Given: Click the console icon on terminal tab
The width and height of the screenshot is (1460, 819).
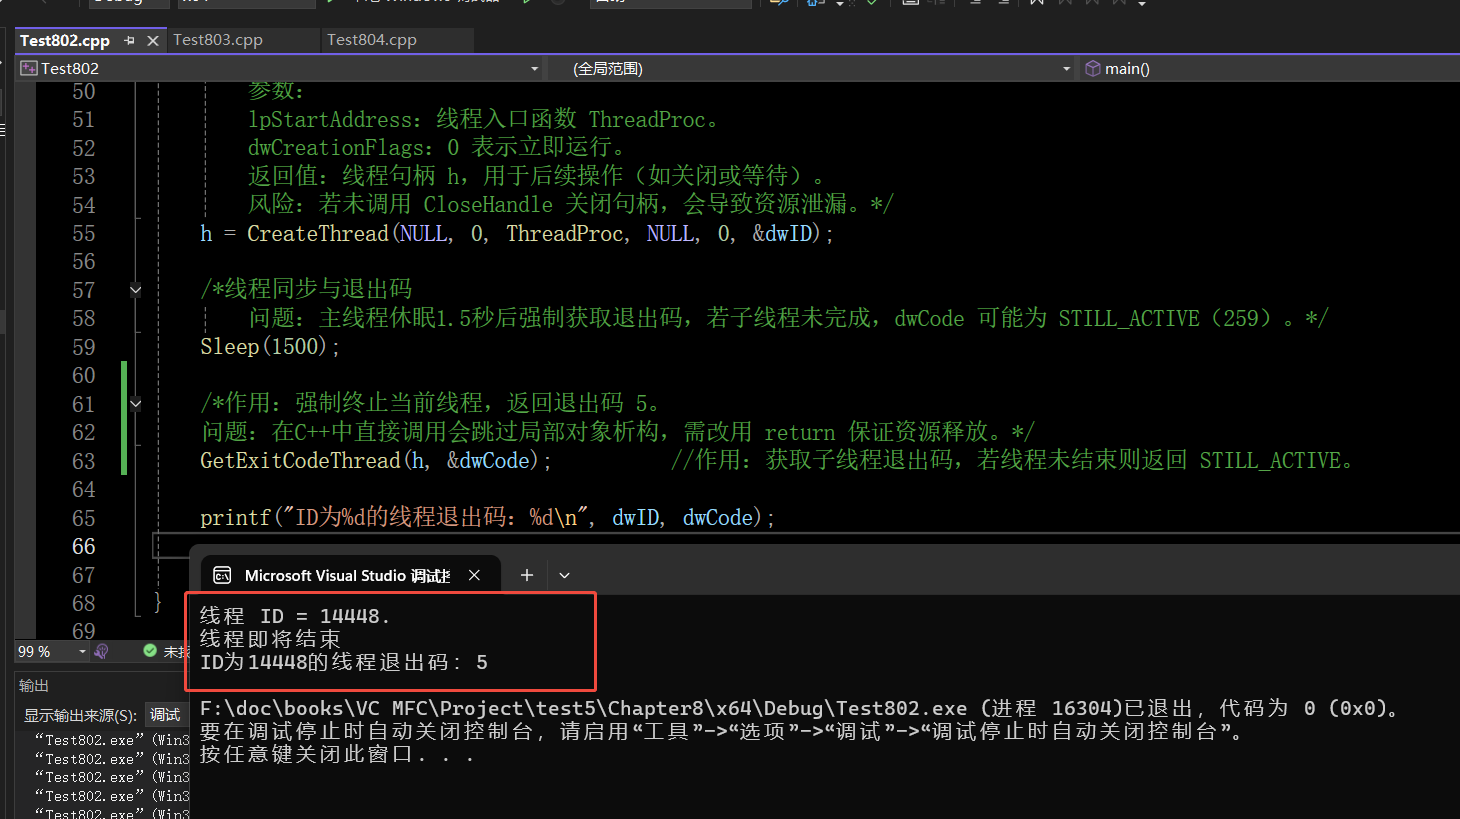Looking at the screenshot, I should pos(223,576).
